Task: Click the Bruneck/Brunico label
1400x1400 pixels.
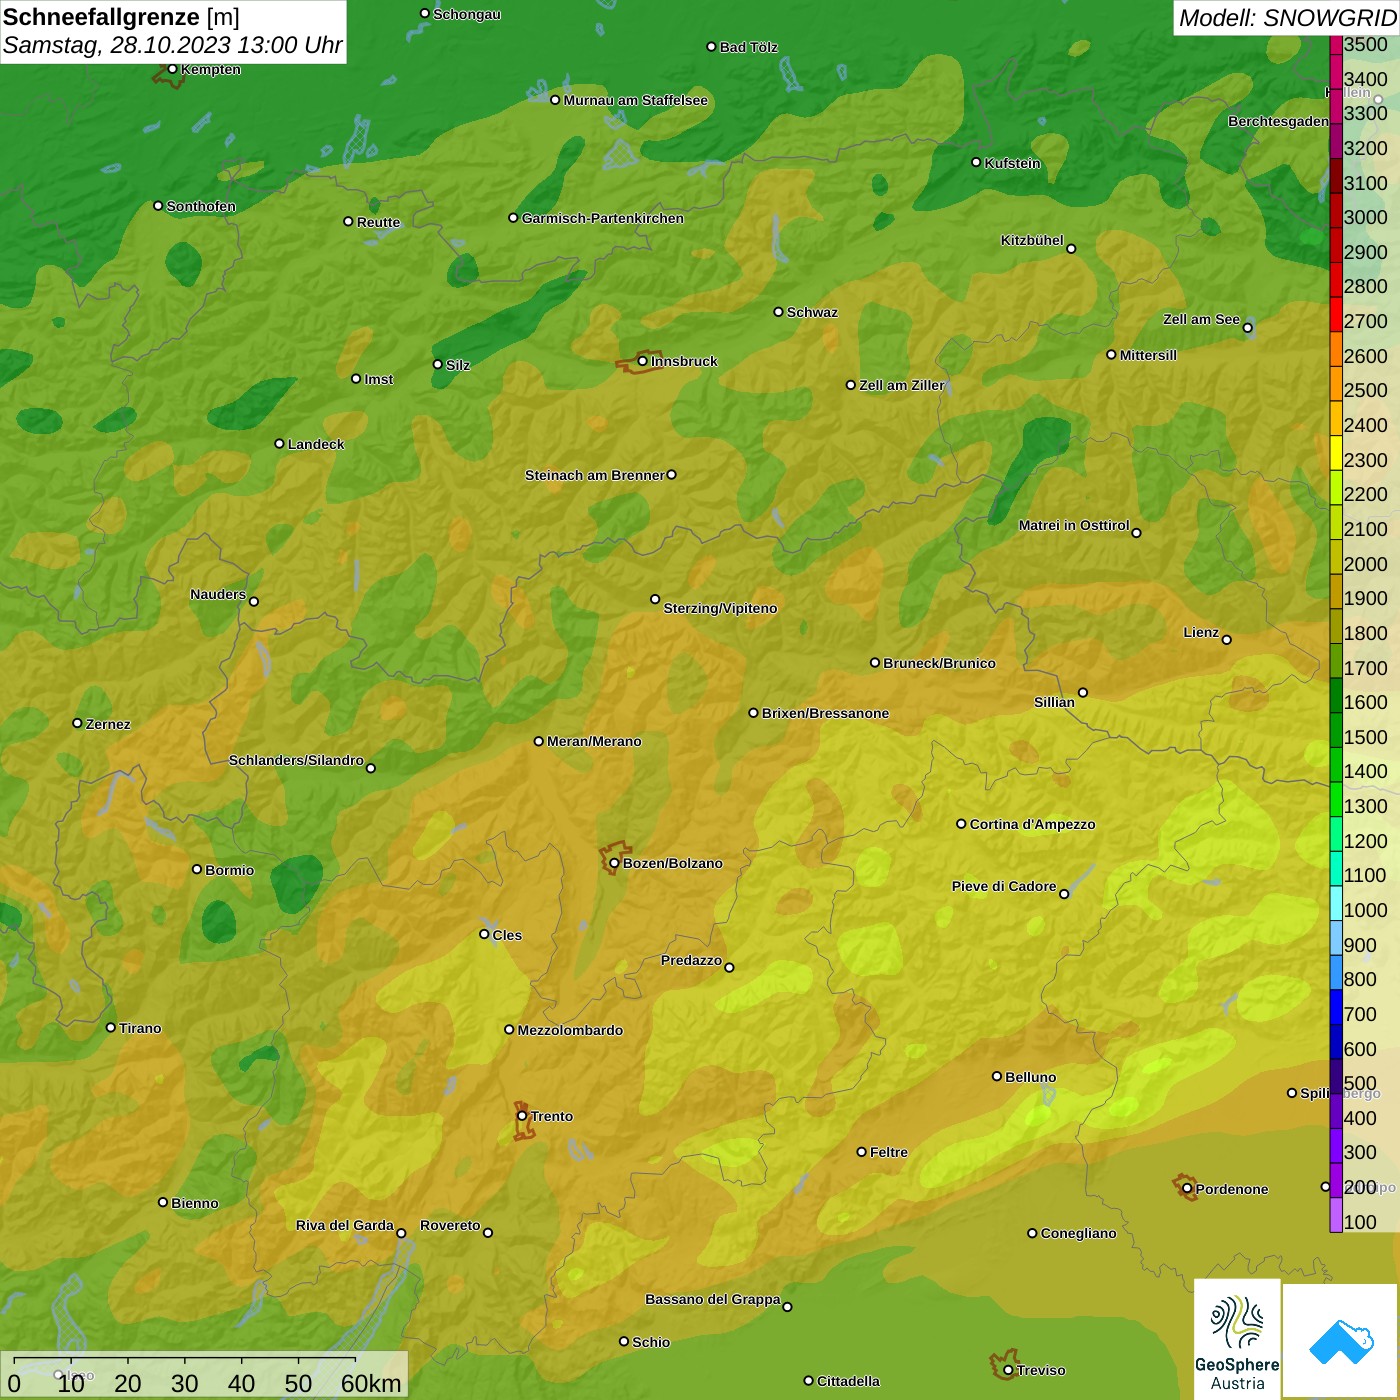Action: (x=939, y=663)
